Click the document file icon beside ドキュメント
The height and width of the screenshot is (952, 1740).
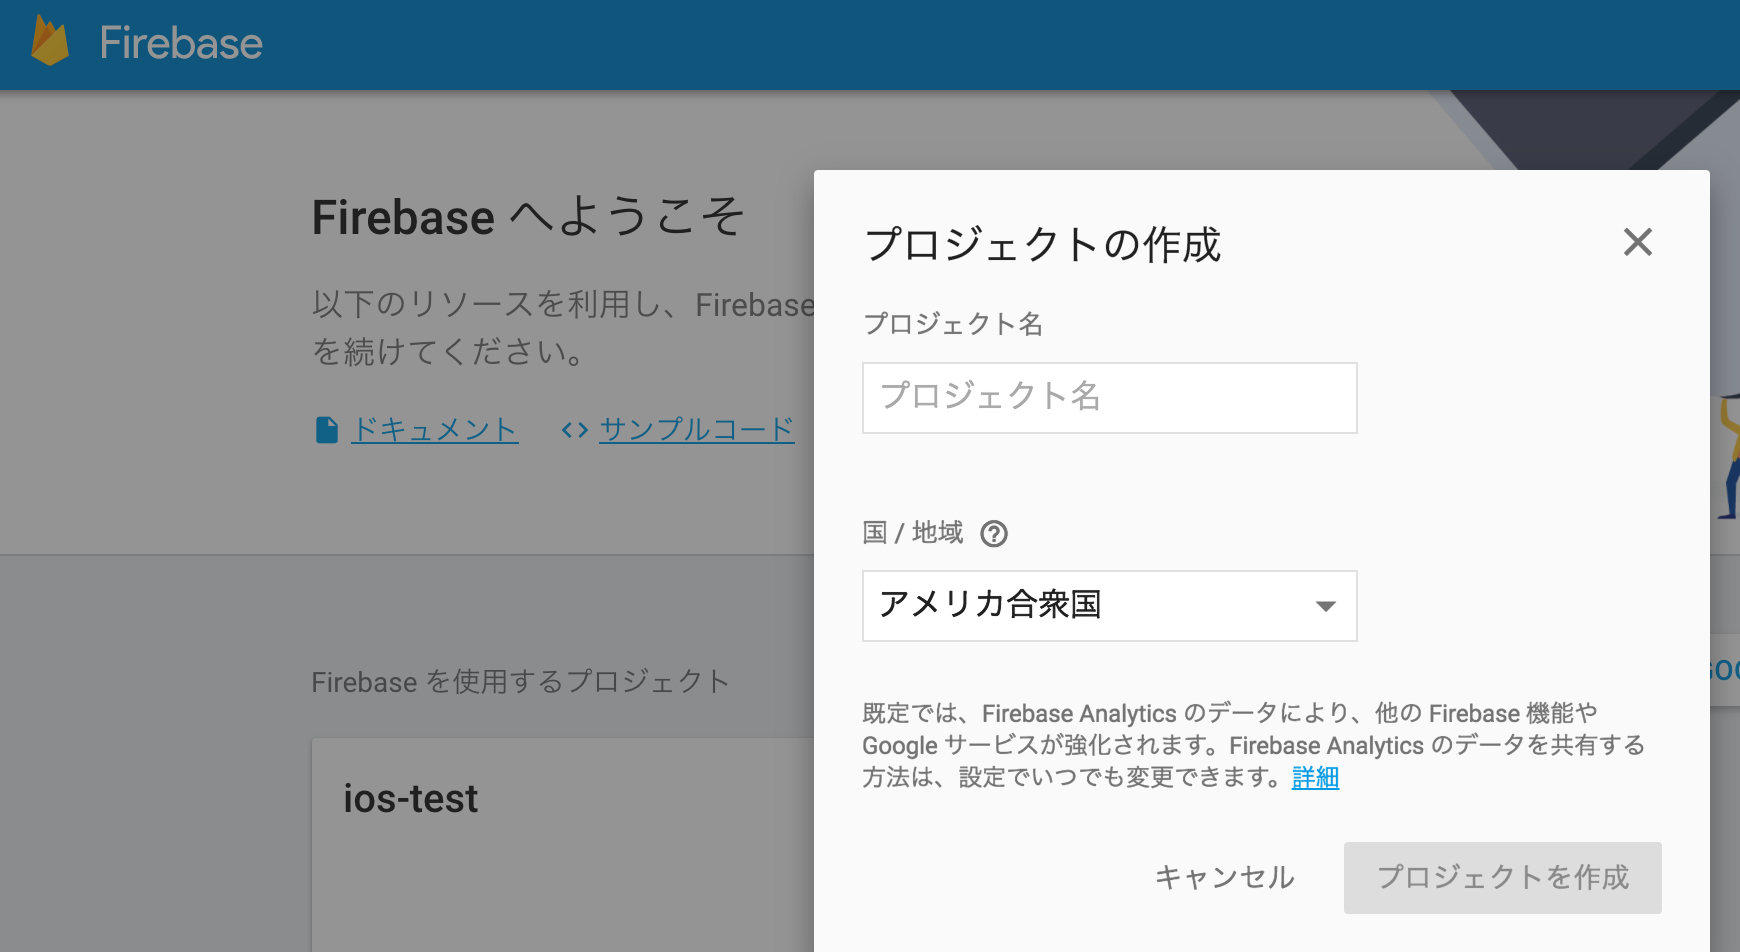326,430
